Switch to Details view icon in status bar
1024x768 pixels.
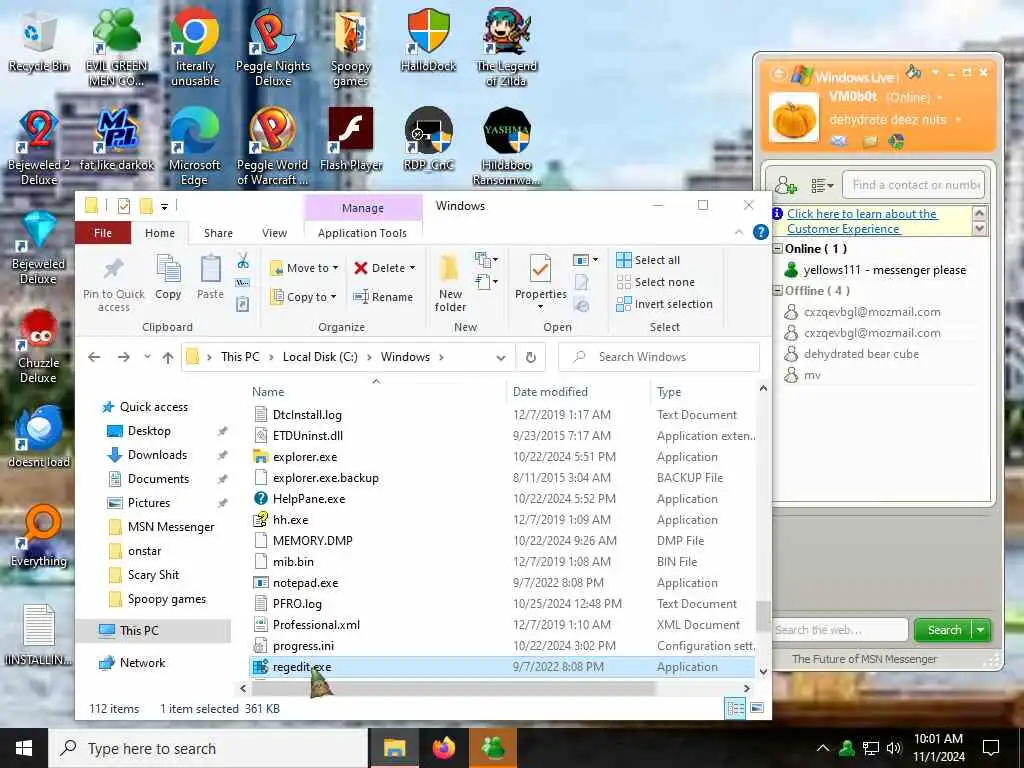point(735,709)
